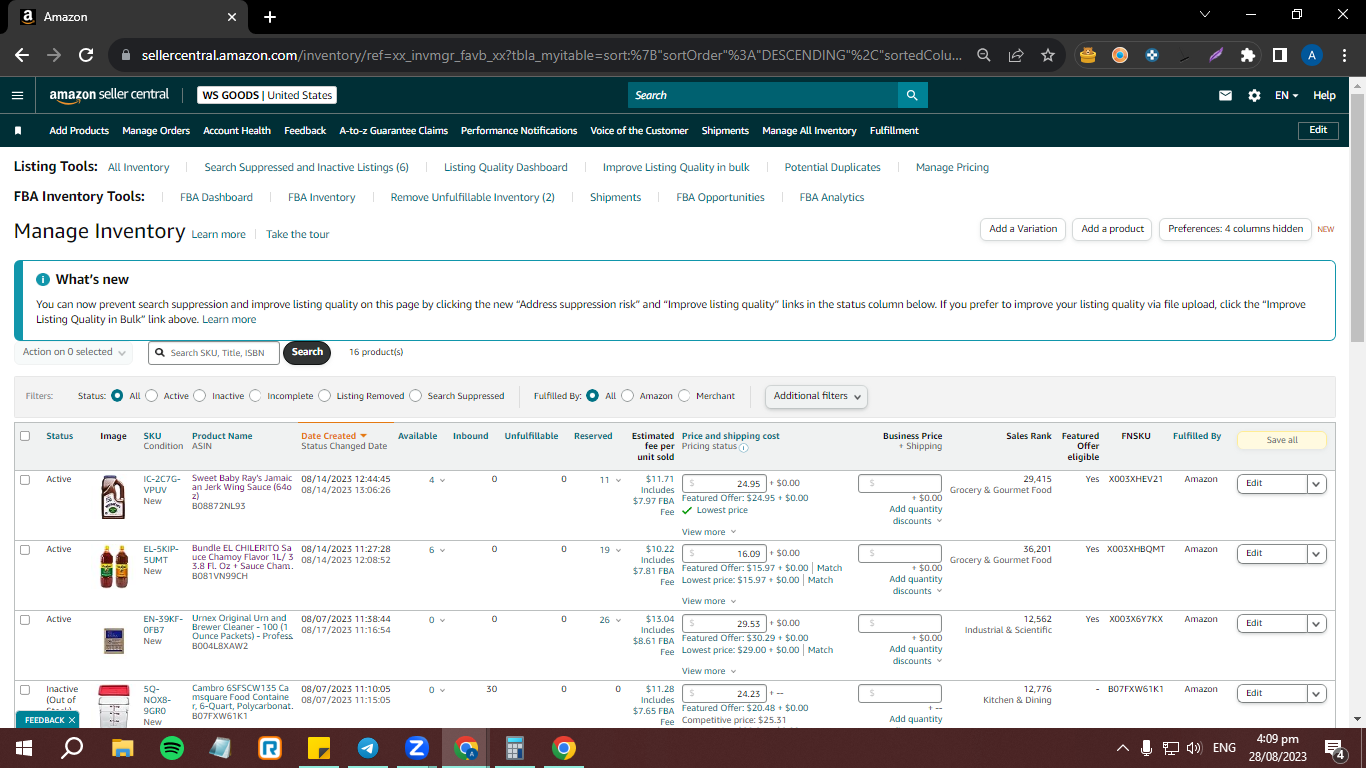Select the checkbox for SKU IC-2C7G-VPUV row
Screen dimensions: 1366x768
25,480
